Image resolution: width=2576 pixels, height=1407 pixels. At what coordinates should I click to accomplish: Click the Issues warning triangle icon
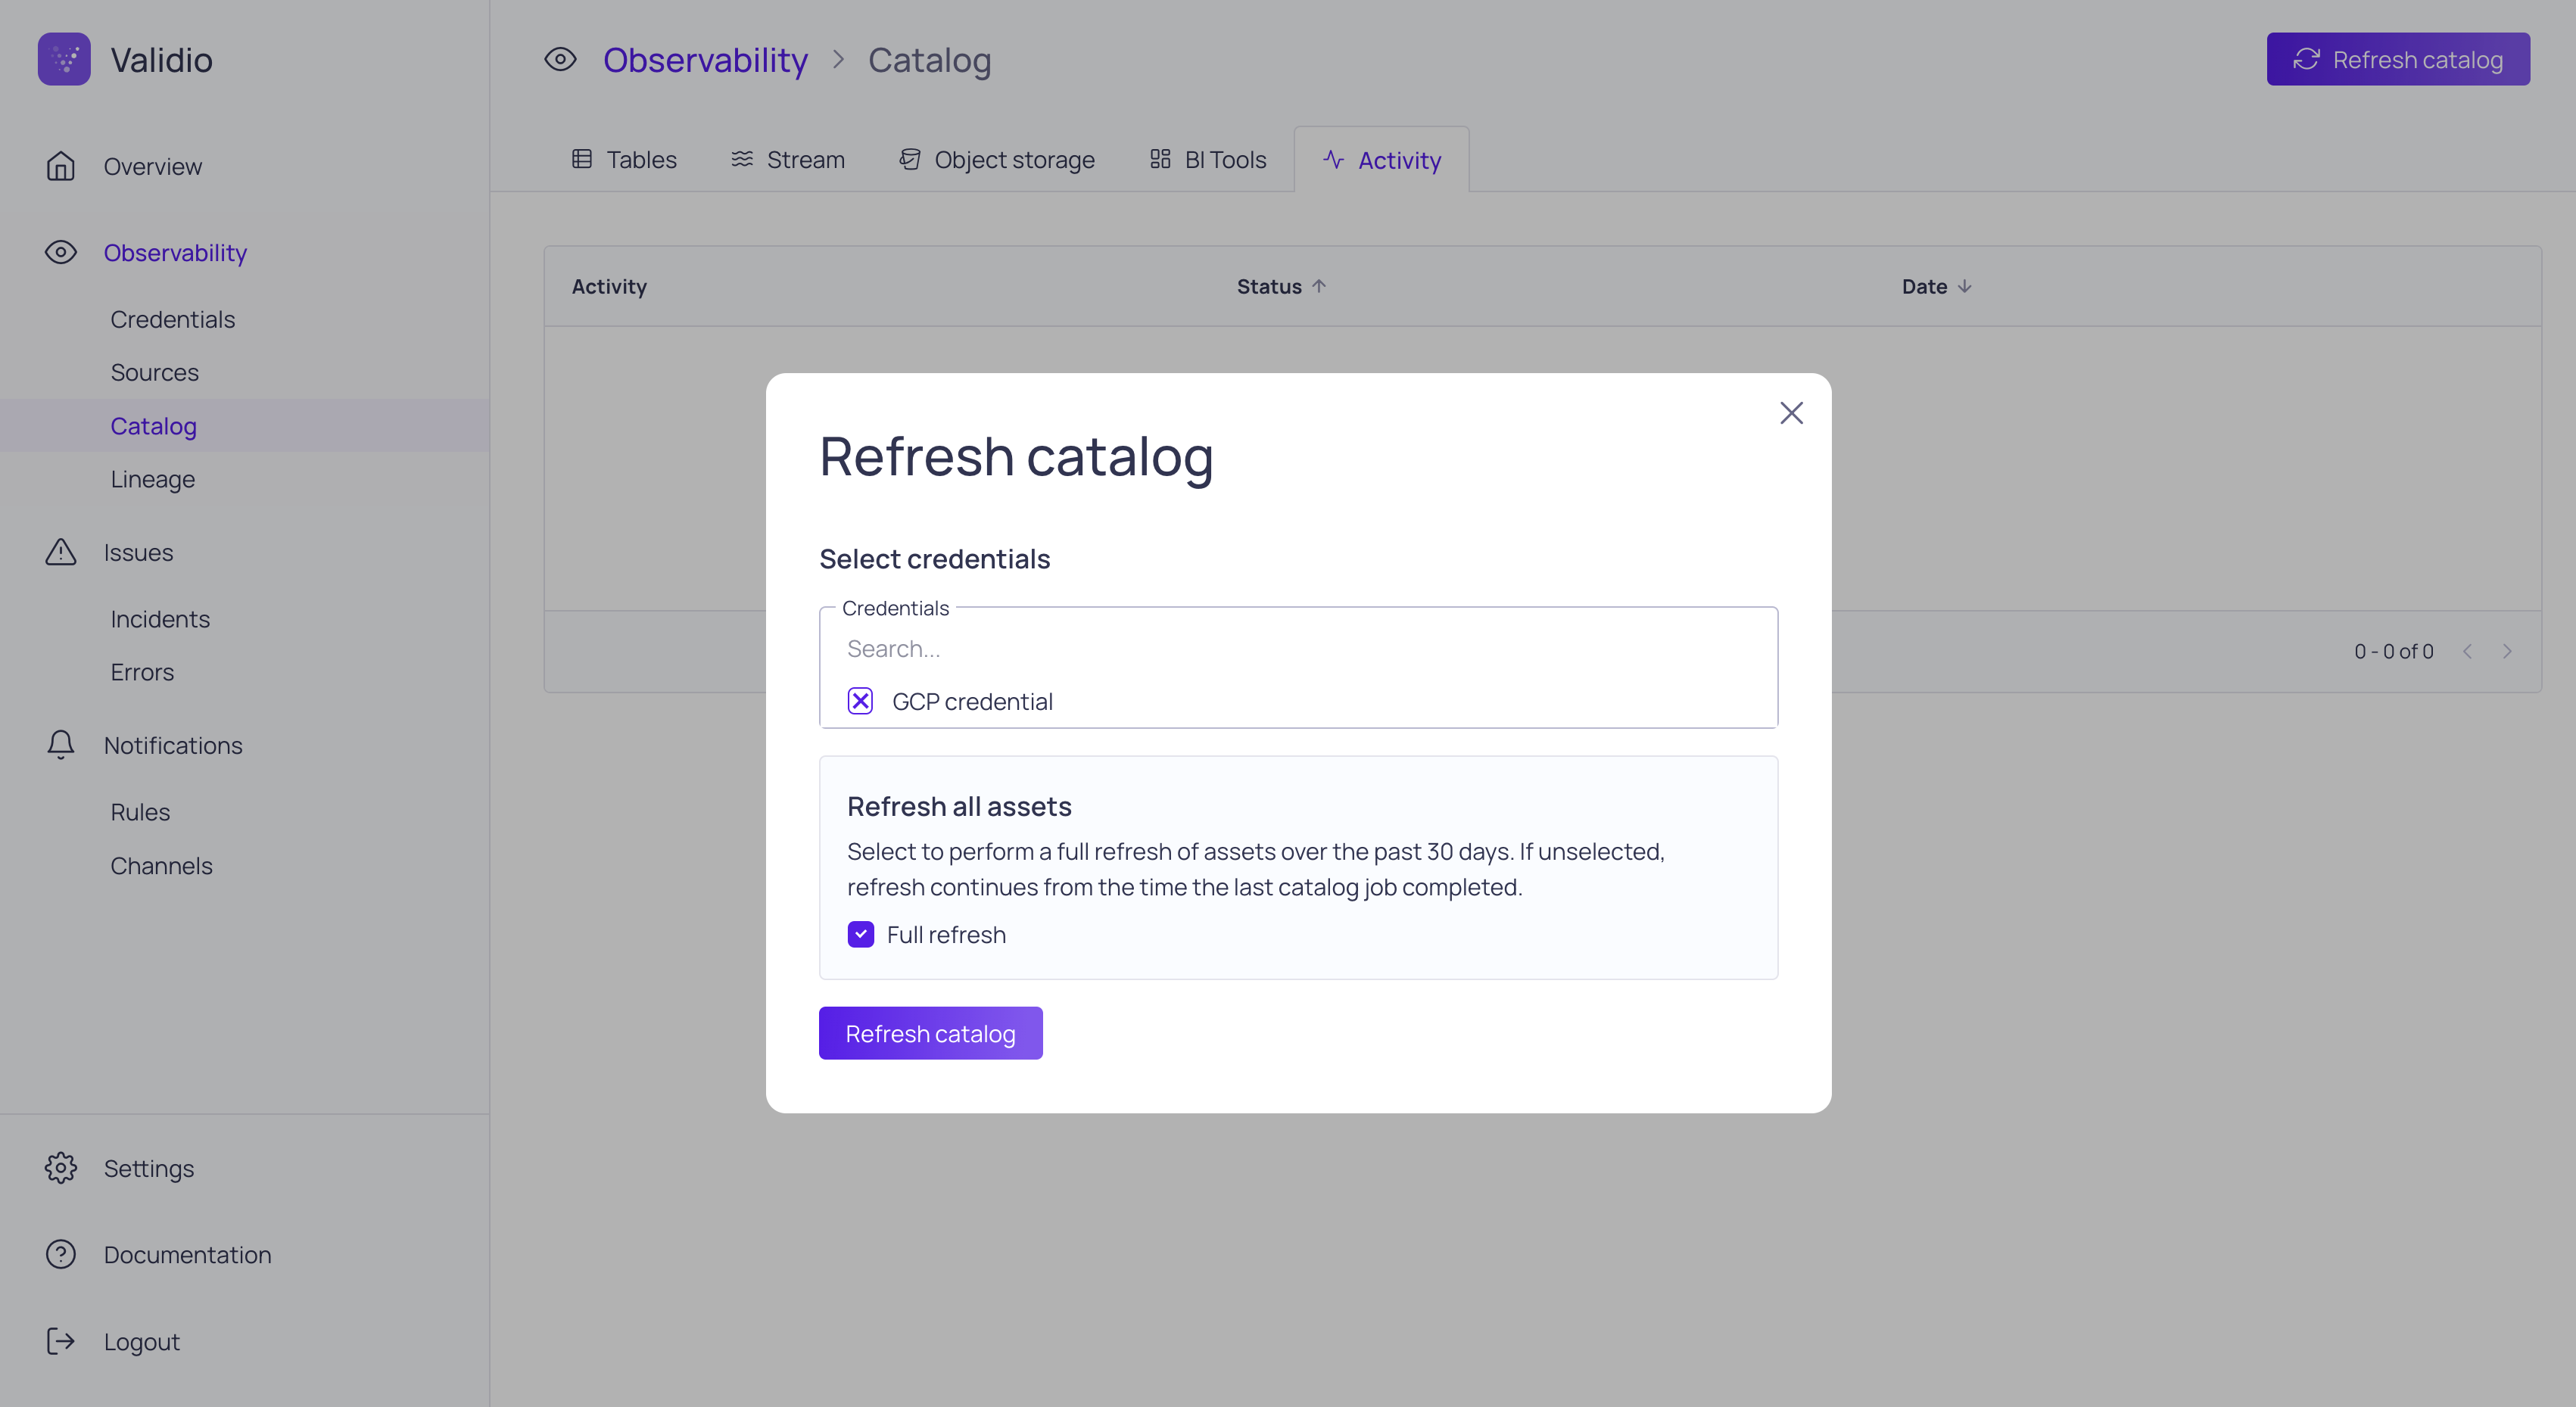click(61, 552)
